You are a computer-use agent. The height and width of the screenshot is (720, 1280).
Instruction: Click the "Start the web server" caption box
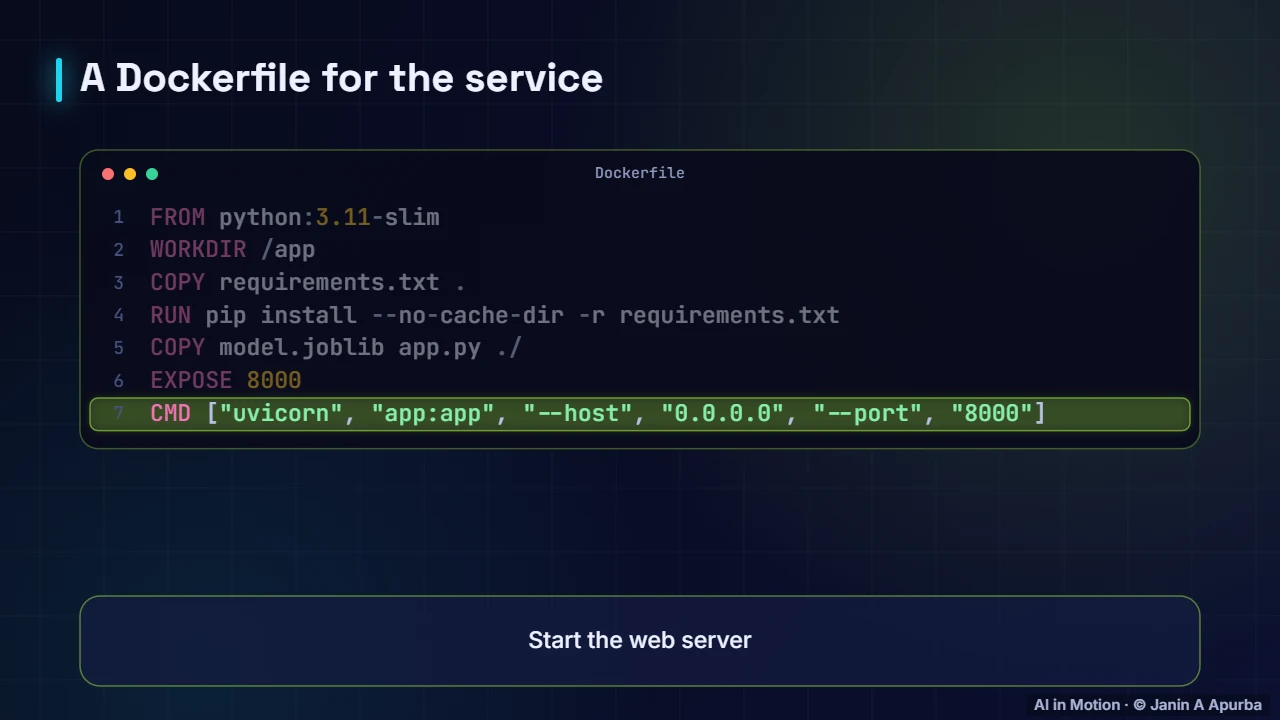(640, 641)
